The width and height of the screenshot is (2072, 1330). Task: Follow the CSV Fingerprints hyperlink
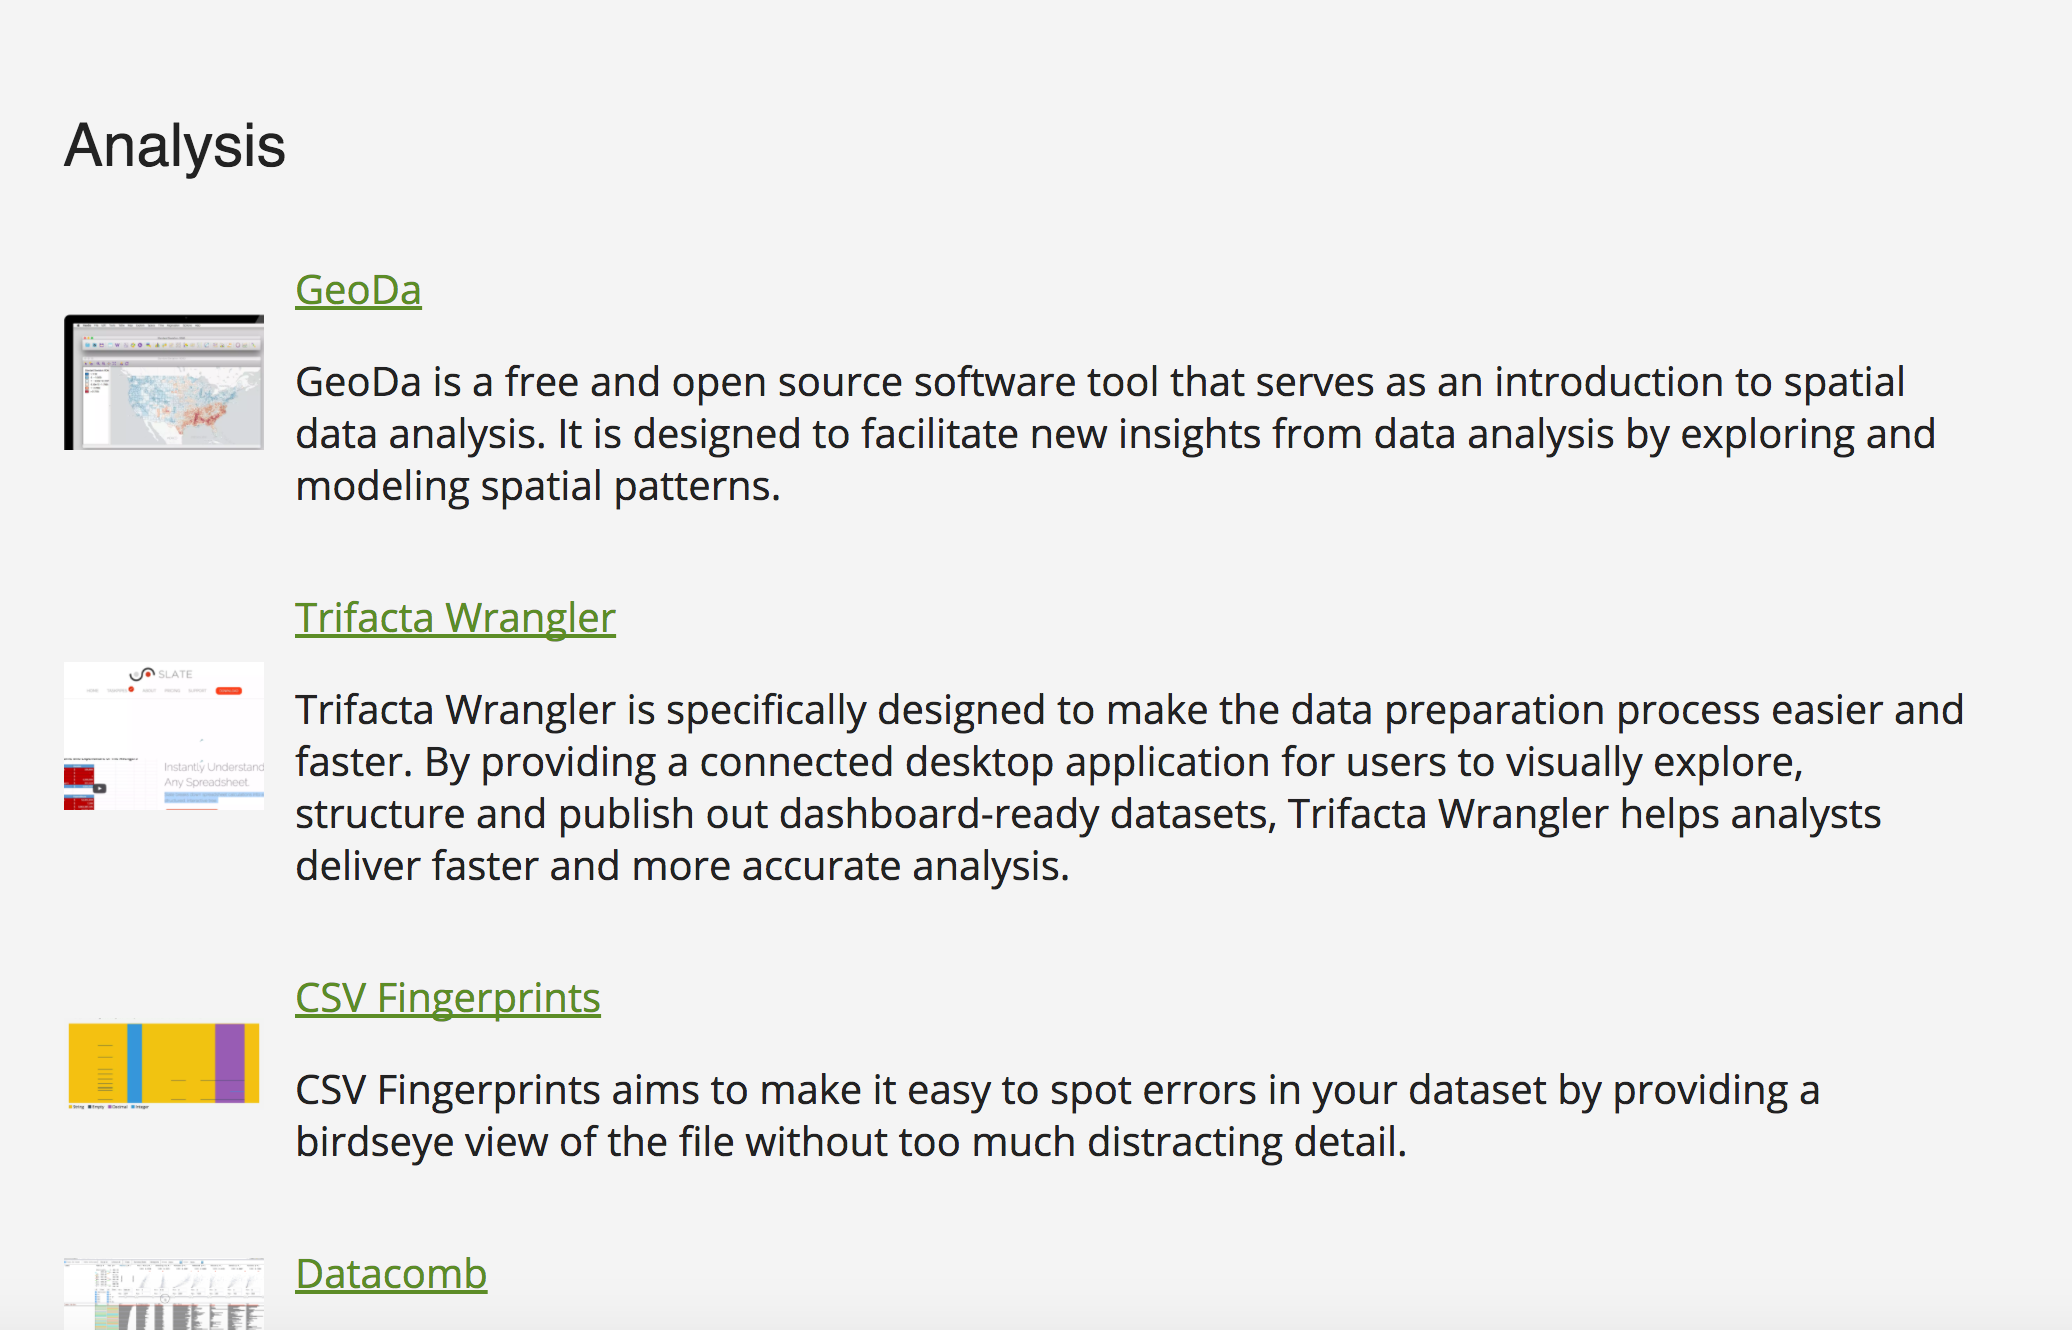coord(447,996)
